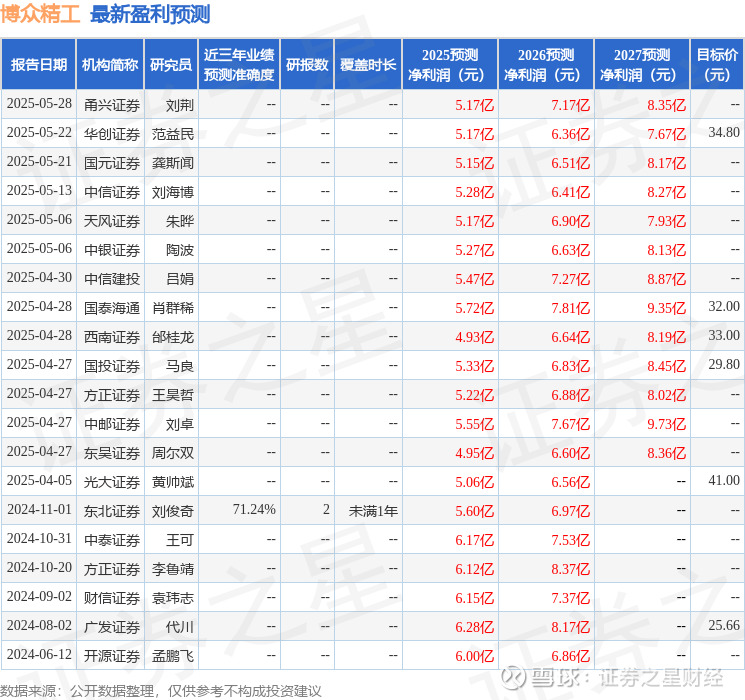Click the 数据来源 disclaimer footer text
This screenshot has width=745, height=700.
(x=161, y=691)
